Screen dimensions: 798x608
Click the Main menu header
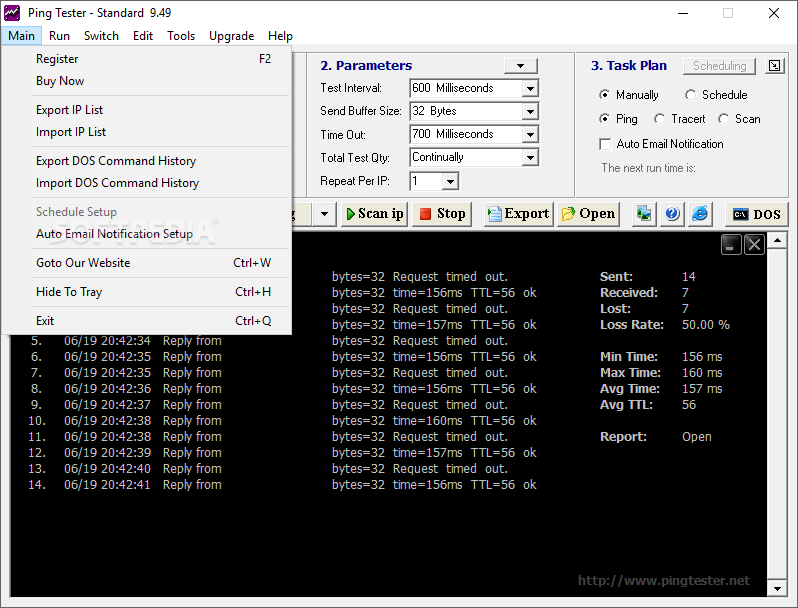[x=21, y=36]
